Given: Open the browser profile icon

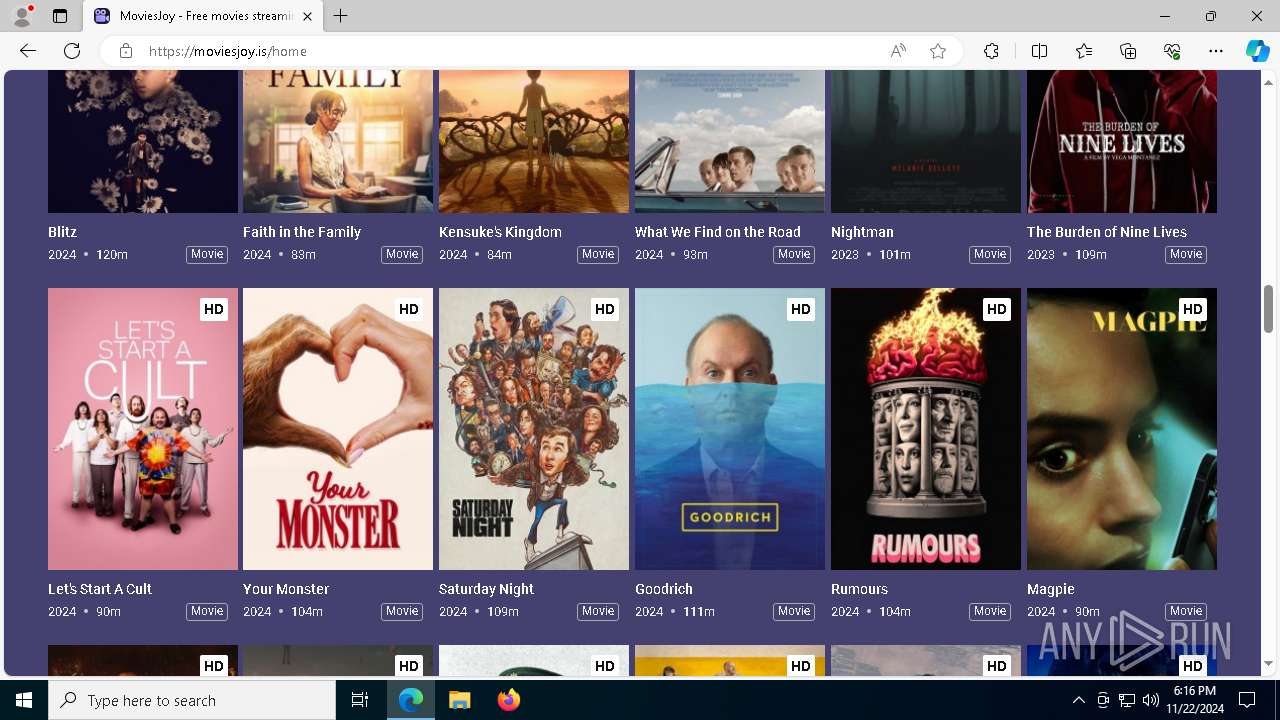Looking at the screenshot, I should (22, 16).
